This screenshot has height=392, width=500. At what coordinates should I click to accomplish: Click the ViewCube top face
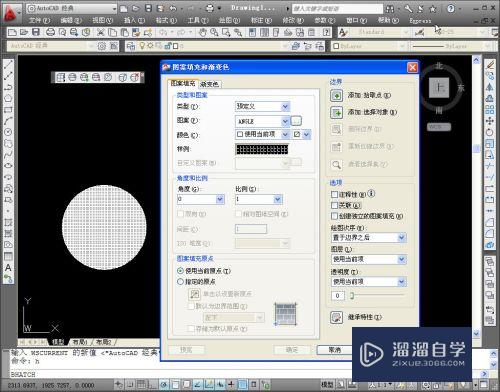point(439,87)
